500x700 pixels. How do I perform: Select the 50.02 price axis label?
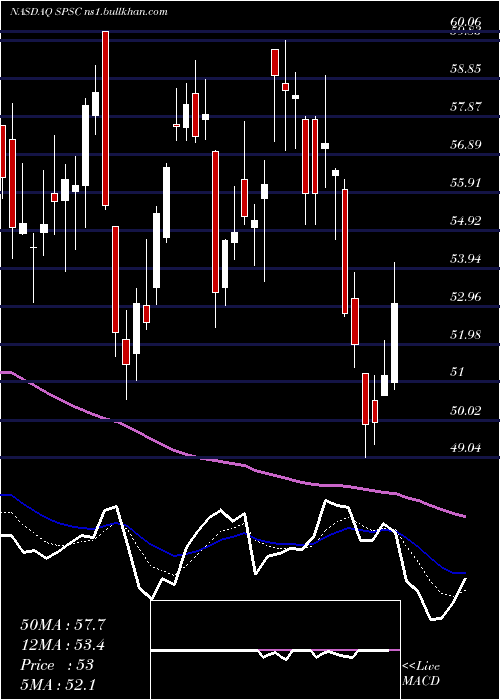465,411
